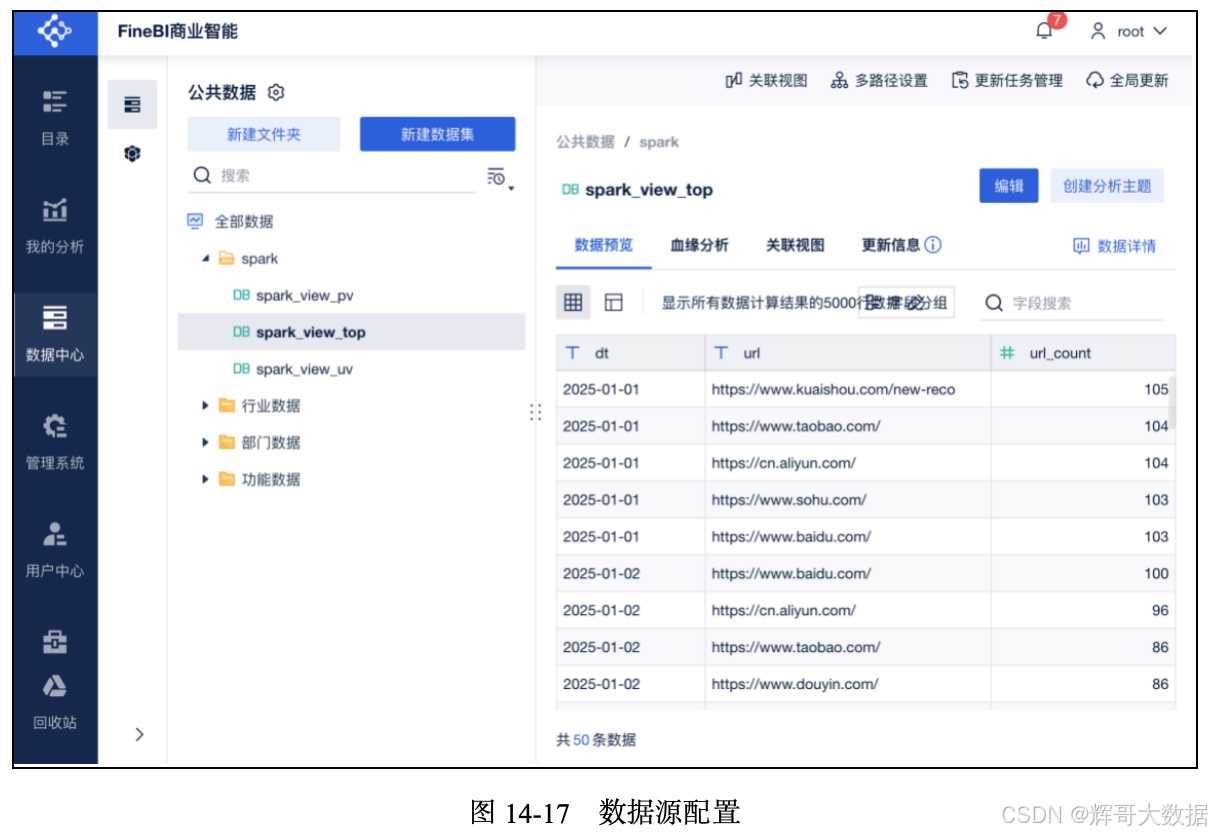The width and height of the screenshot is (1212, 834).
Task: Click the url_count value 105
Action: click(x=1156, y=390)
